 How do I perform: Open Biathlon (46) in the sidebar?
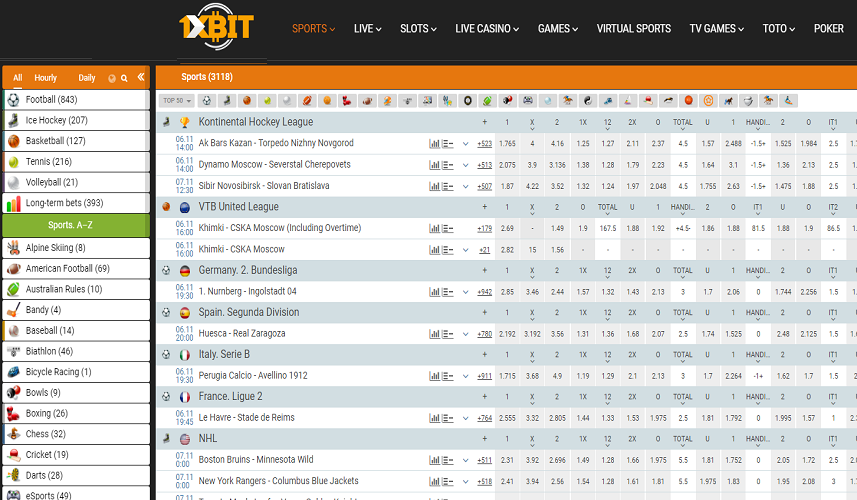coord(76,351)
